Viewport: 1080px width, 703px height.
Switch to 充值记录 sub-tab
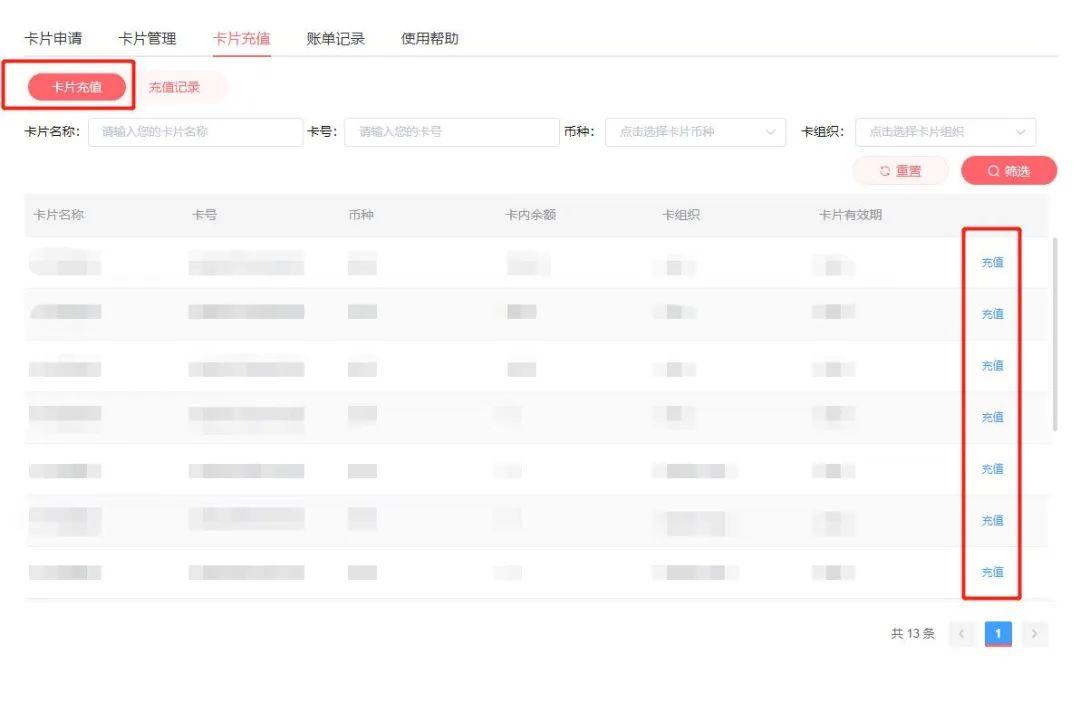pyautogui.click(x=174, y=87)
